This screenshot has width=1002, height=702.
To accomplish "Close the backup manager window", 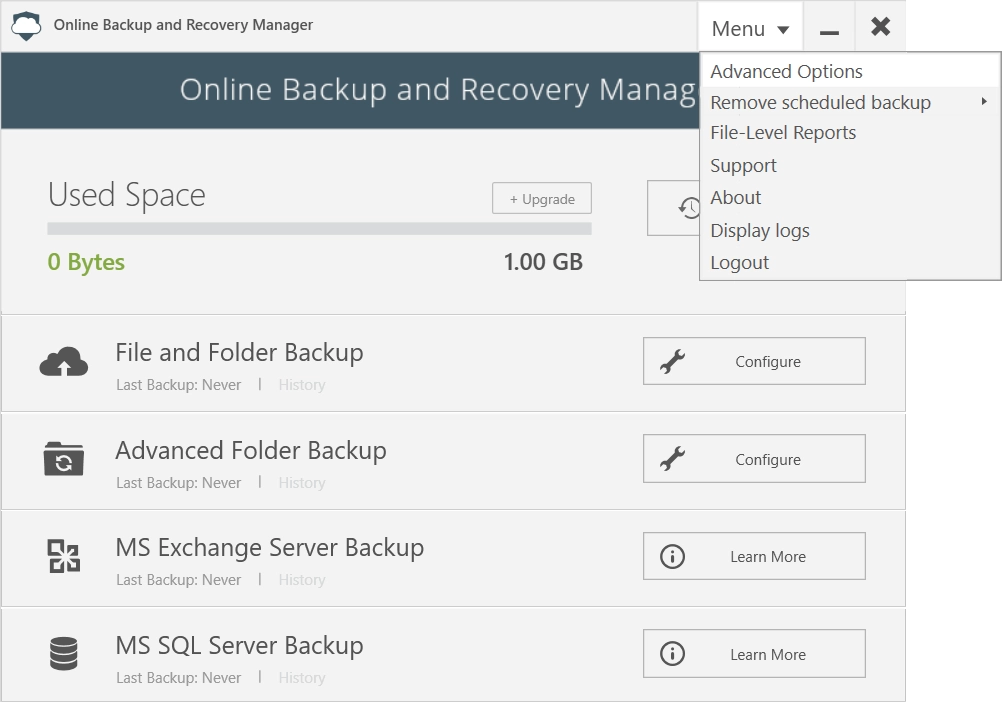I will [x=881, y=27].
